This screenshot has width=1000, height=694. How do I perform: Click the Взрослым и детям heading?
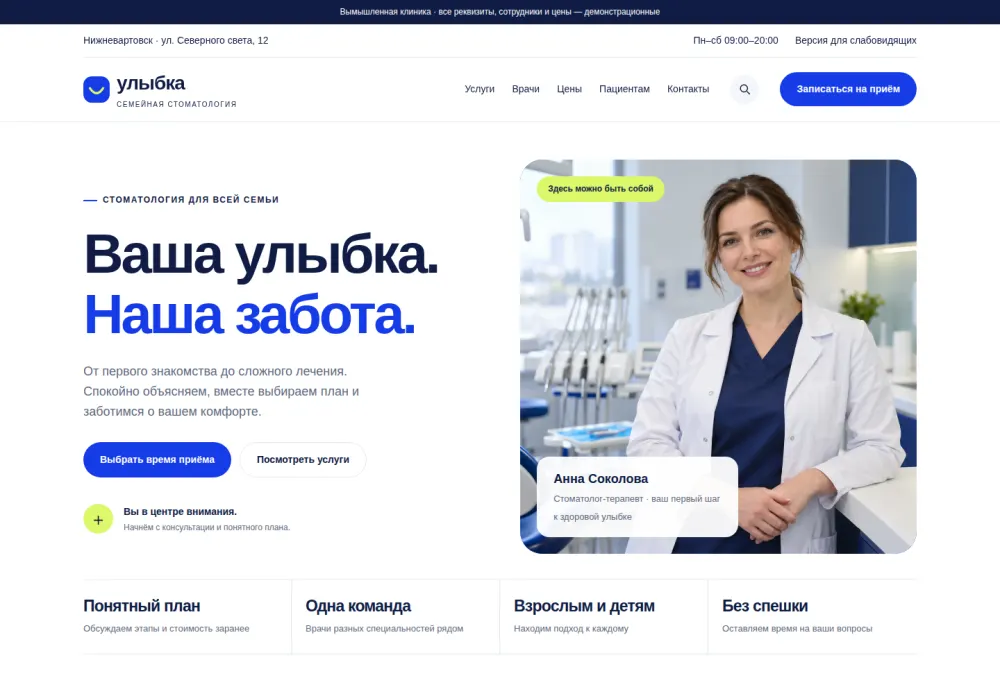click(x=584, y=606)
